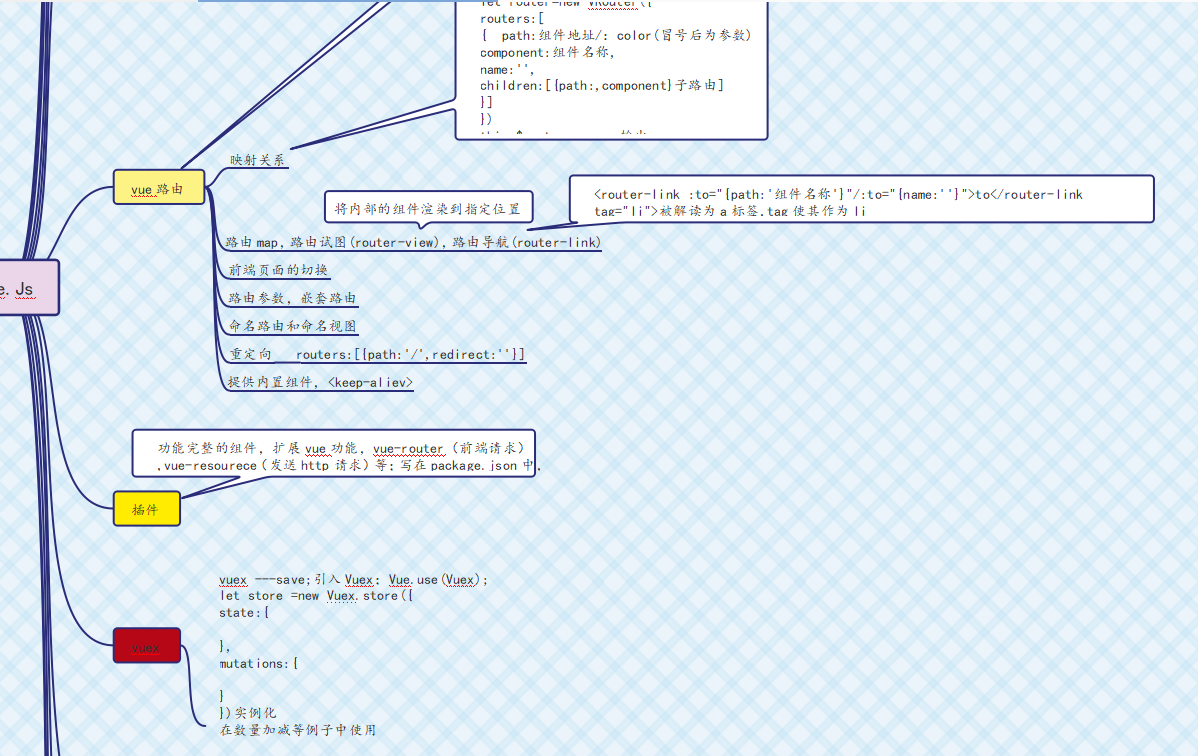Select the "提供内置组件, <keep-aliev>" branch

(320, 382)
